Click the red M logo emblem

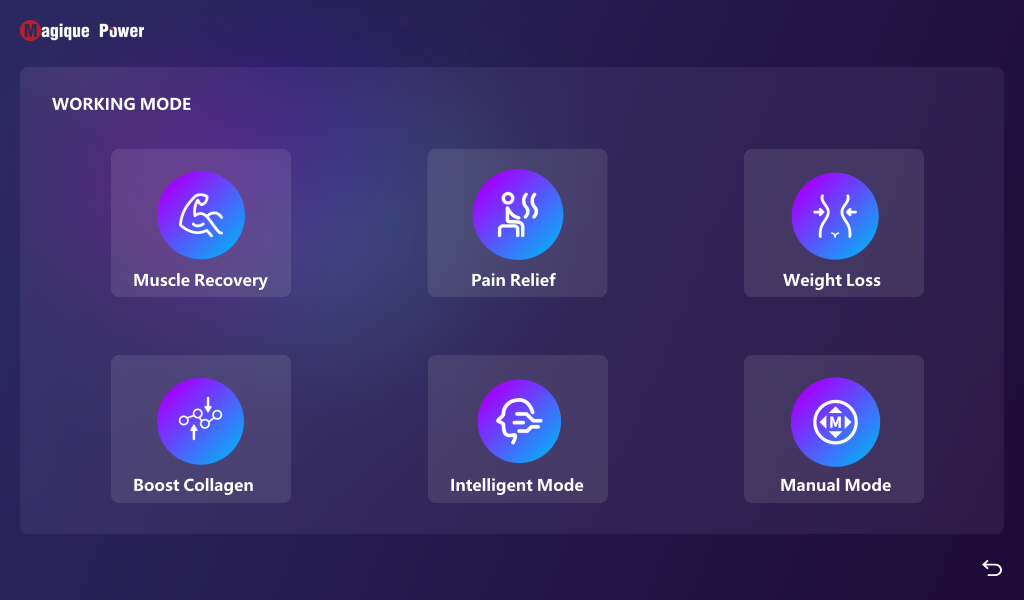pyautogui.click(x=30, y=31)
